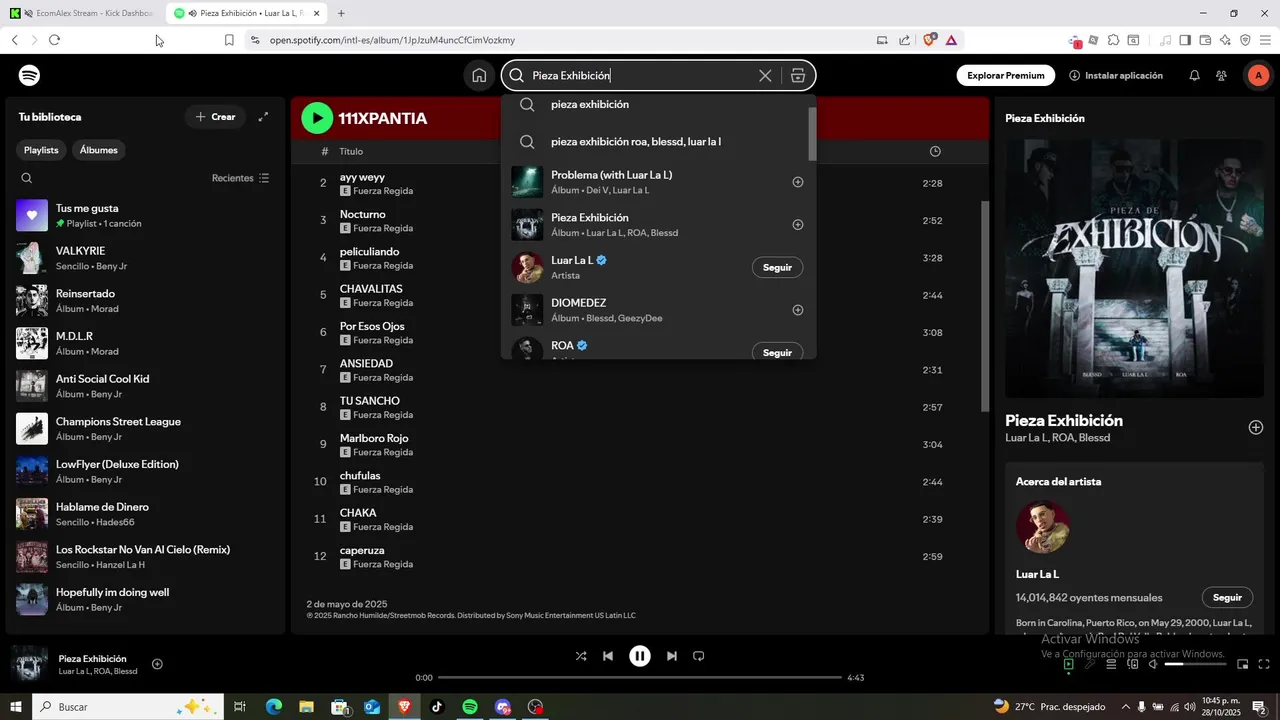Click track 'CHAVALITAS' row
The image size is (1280, 720).
pyautogui.click(x=639, y=295)
